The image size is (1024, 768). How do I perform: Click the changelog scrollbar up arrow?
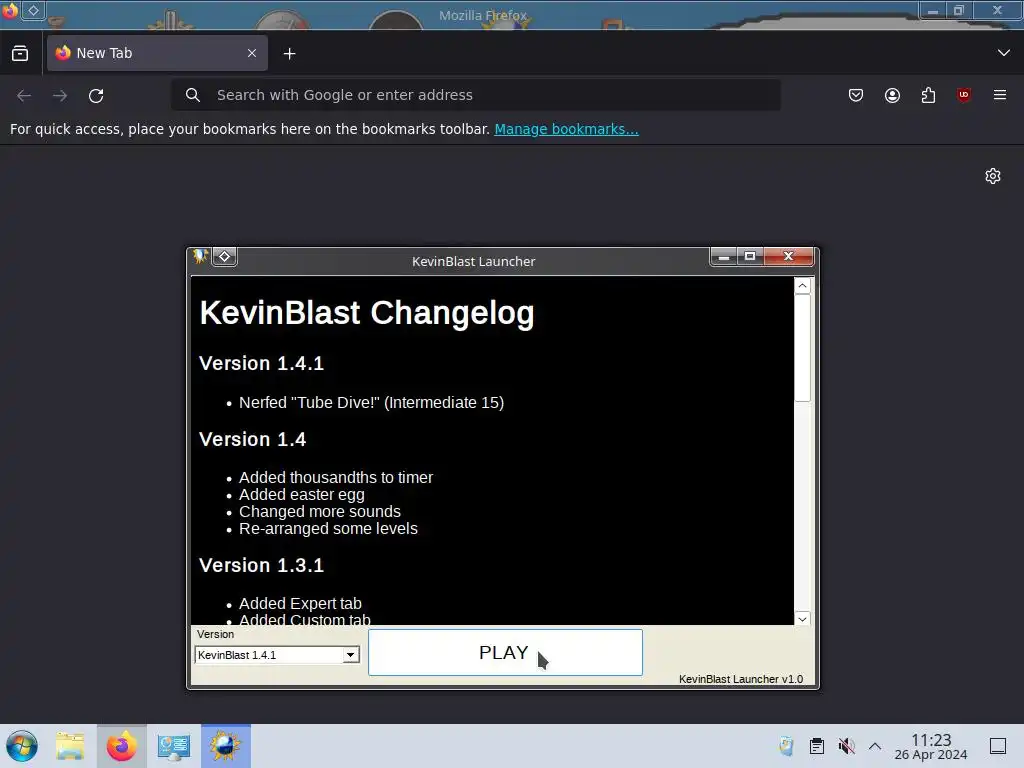tap(803, 285)
